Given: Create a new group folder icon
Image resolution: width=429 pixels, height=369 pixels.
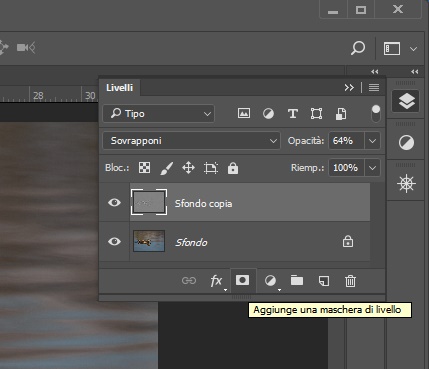Looking at the screenshot, I should tap(297, 281).
